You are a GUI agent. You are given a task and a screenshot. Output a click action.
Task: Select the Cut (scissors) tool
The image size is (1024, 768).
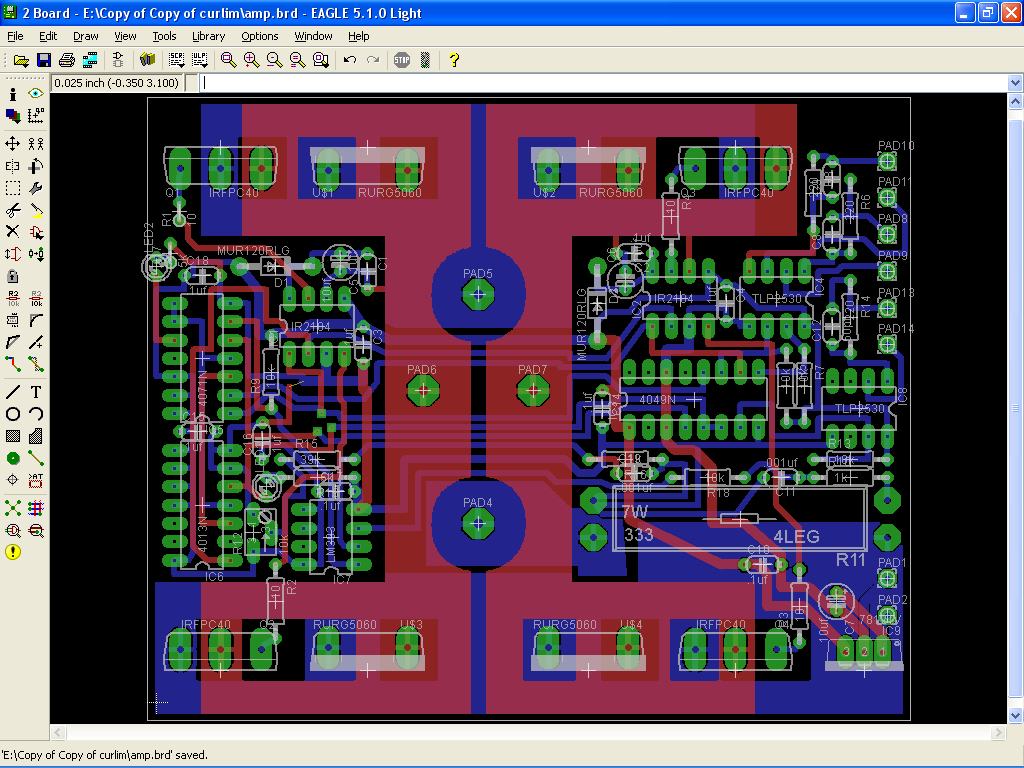point(12,210)
